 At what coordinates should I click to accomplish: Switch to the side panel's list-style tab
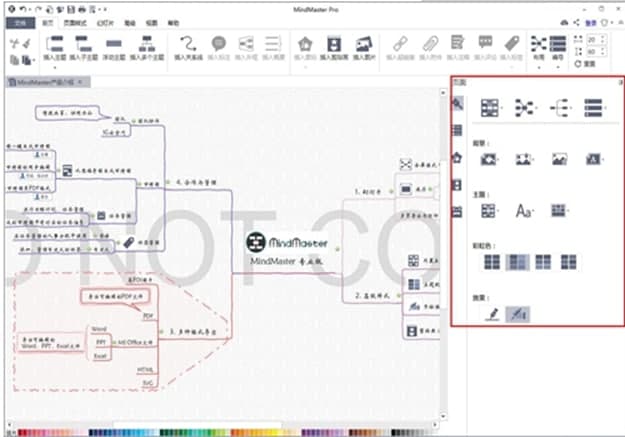pos(457,130)
